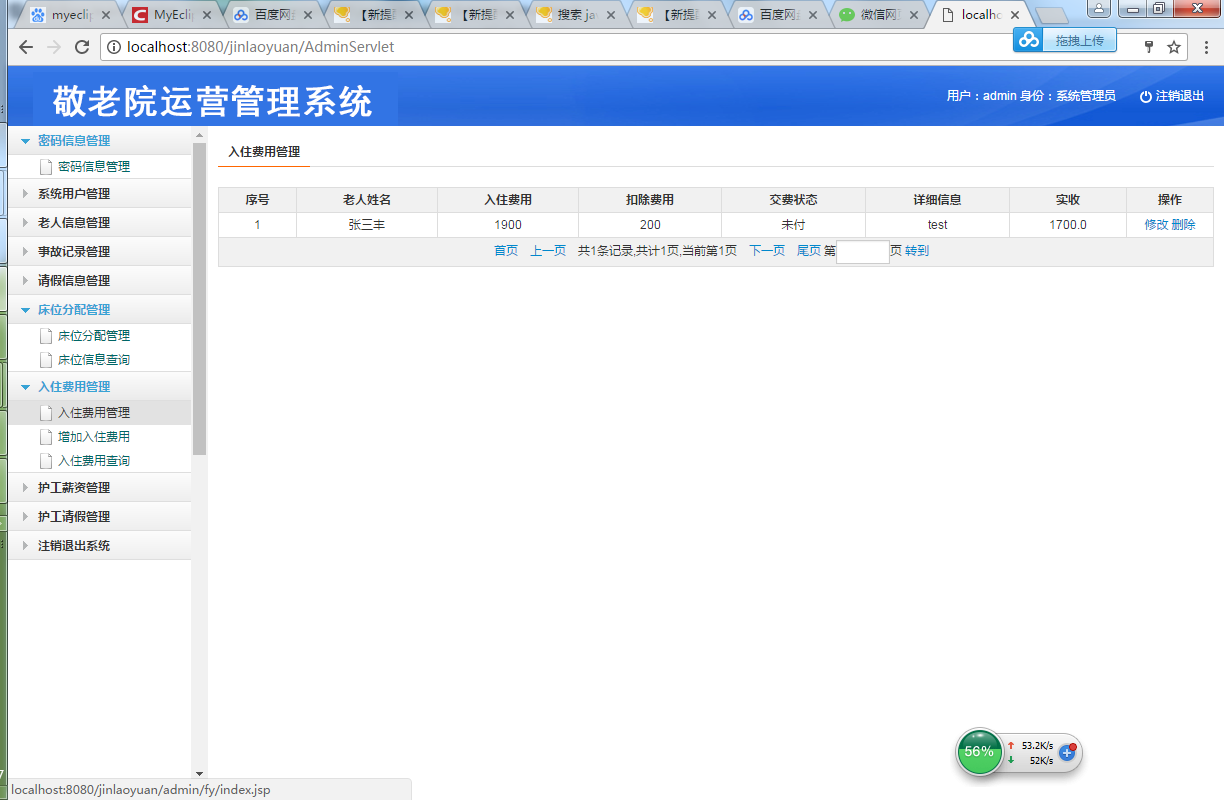Image resolution: width=1224 pixels, height=800 pixels.
Task: Select the 入住费用管理 content tab
Action: [264, 152]
